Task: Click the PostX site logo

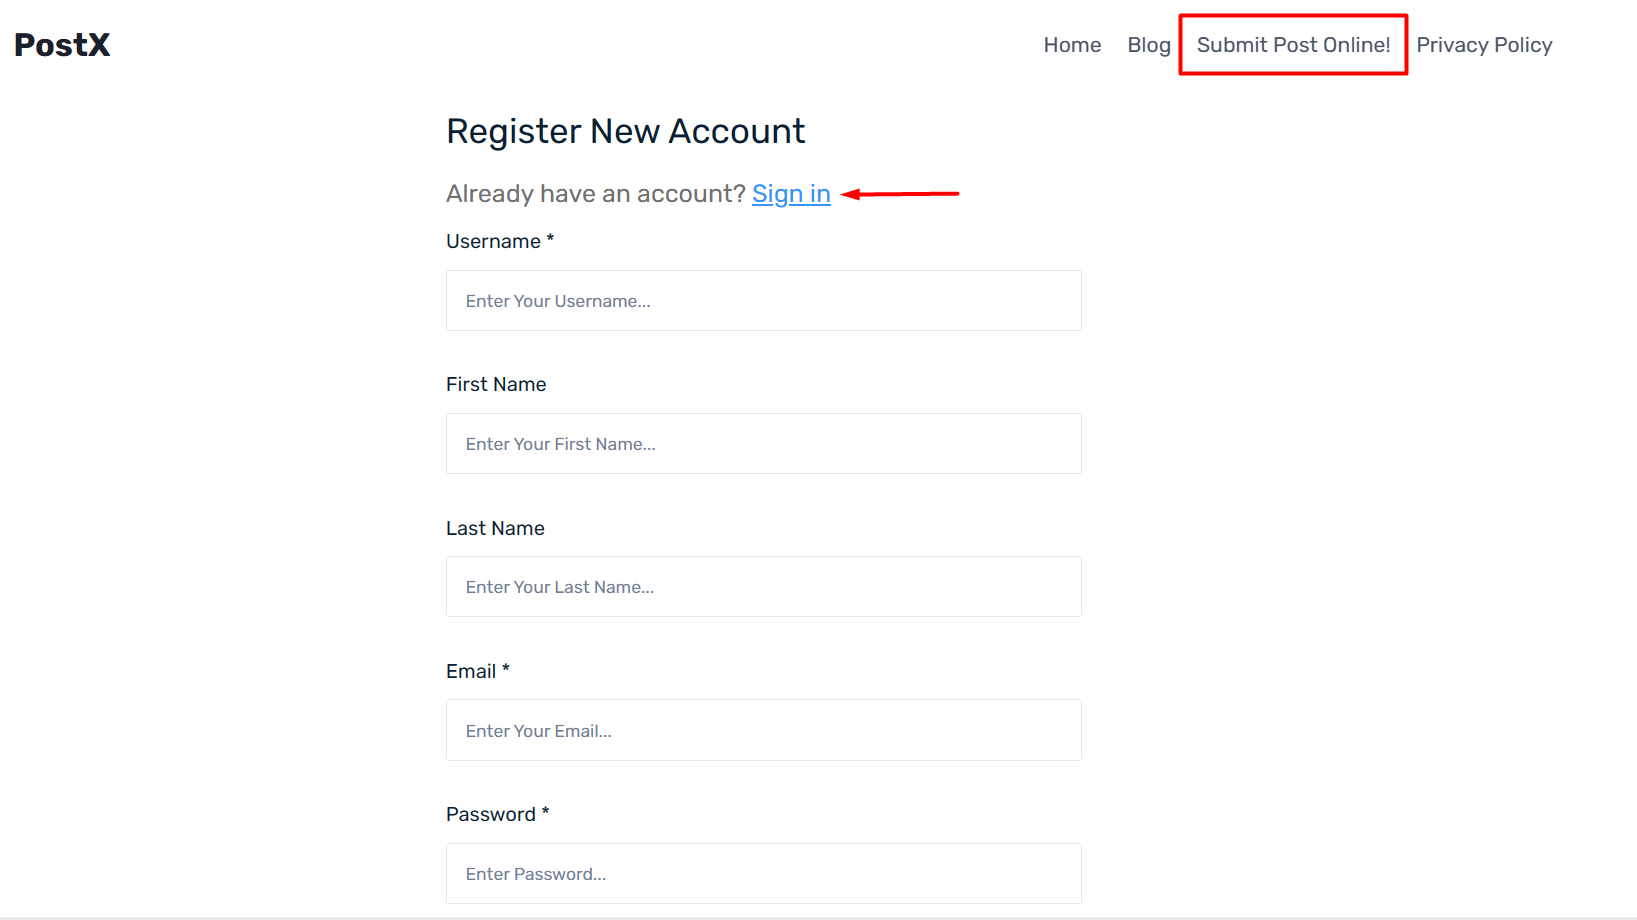Action: point(61,44)
